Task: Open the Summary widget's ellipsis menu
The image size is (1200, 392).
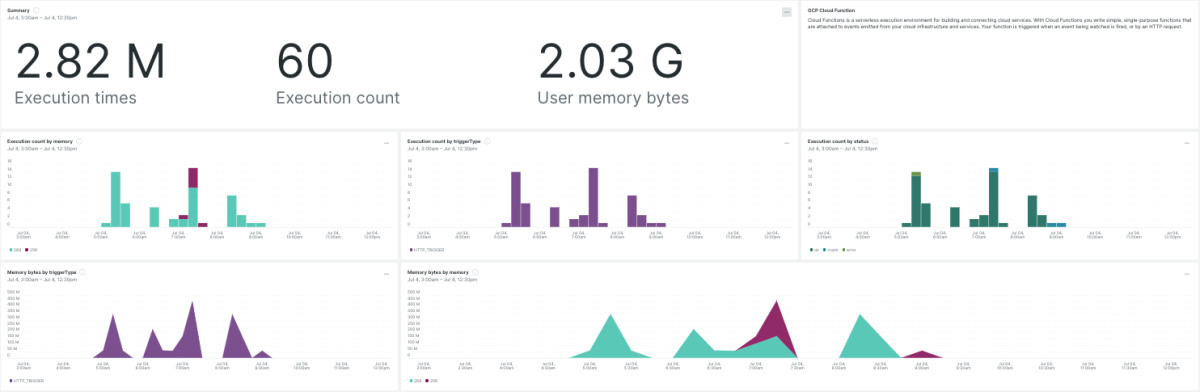Action: 787,11
